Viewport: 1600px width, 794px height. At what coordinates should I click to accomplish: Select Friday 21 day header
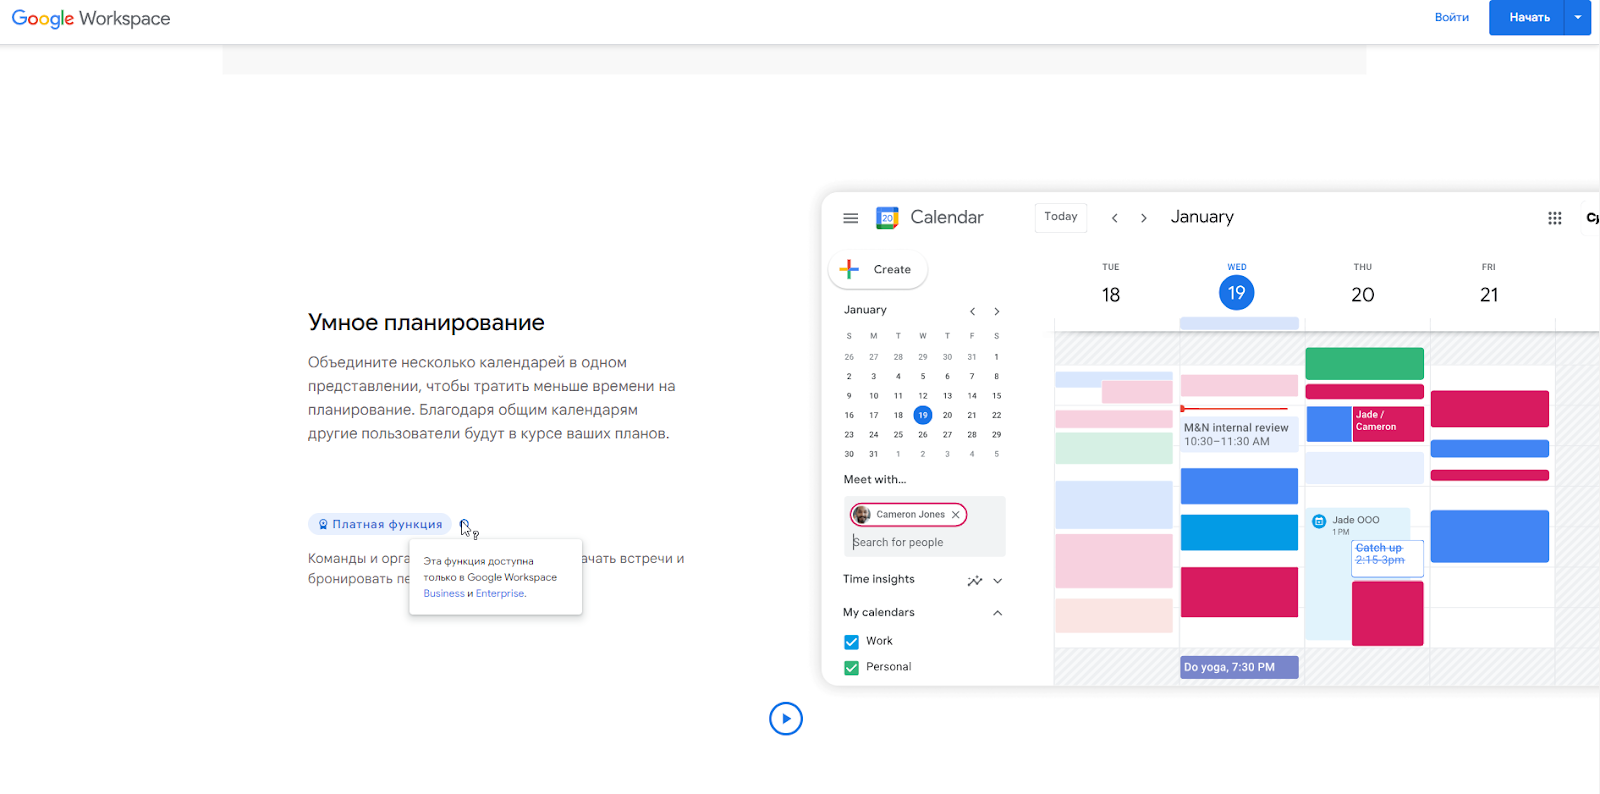tap(1489, 284)
